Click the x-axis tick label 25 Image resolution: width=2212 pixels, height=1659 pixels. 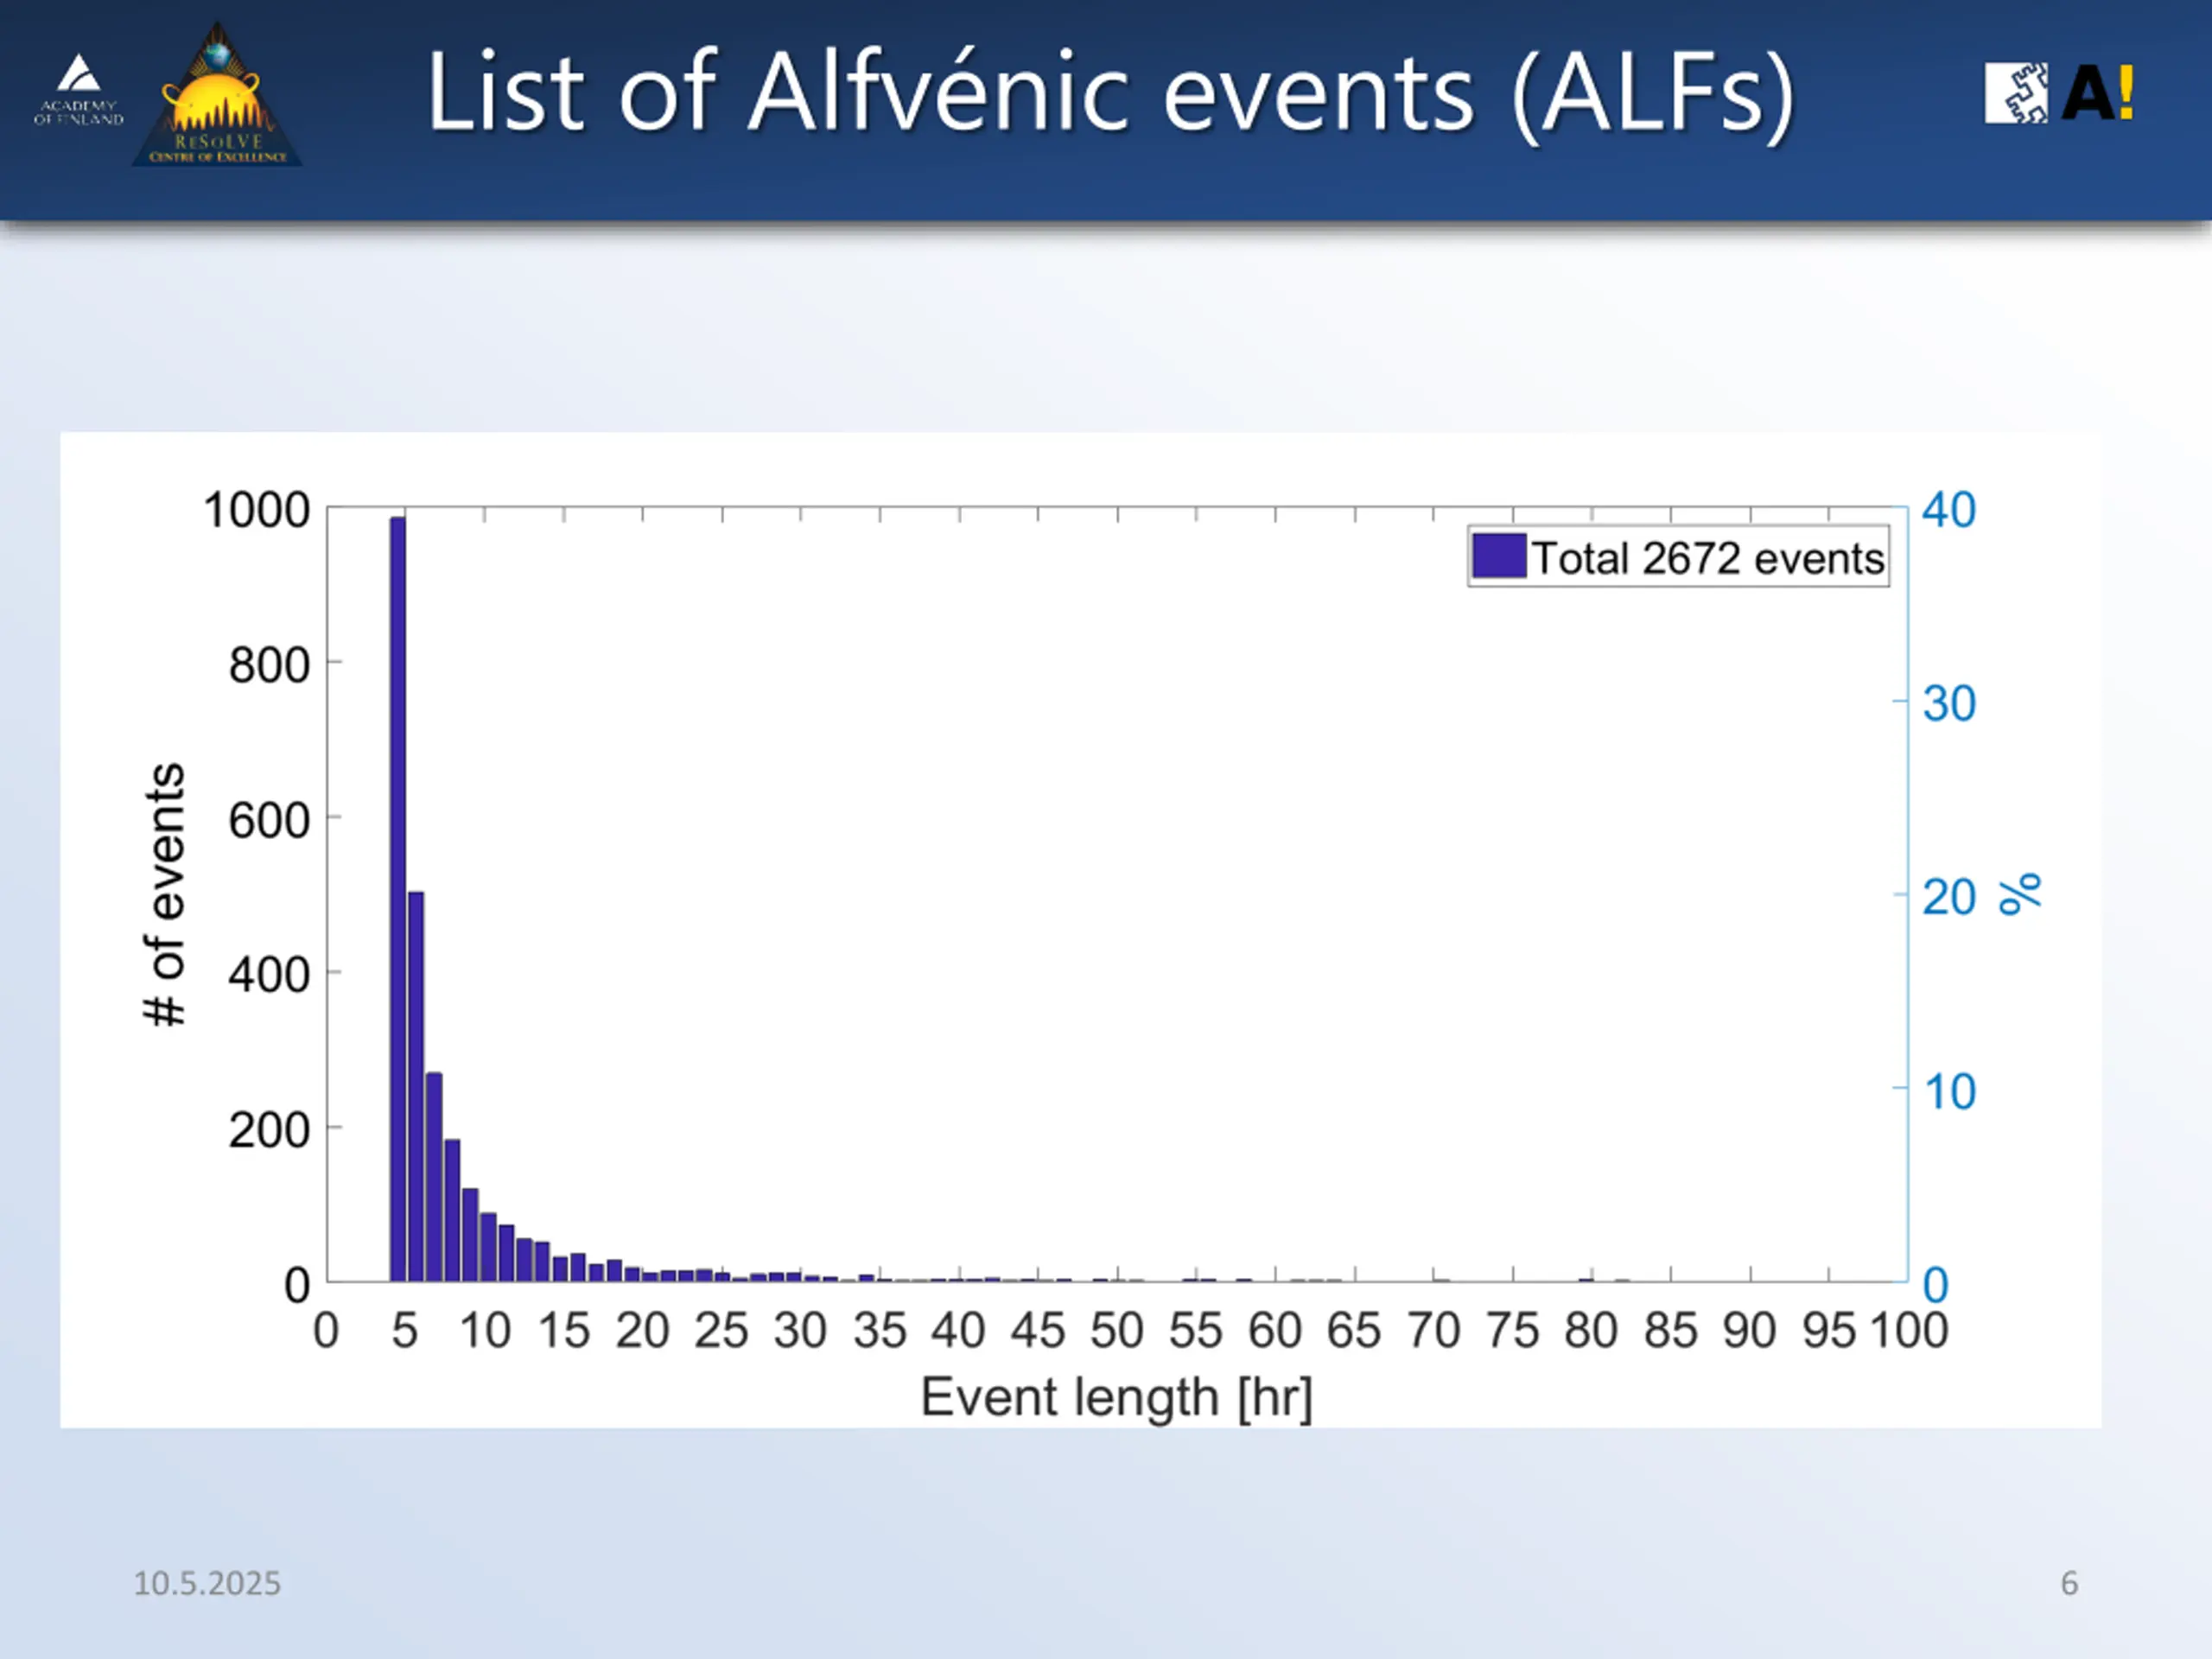click(721, 1331)
